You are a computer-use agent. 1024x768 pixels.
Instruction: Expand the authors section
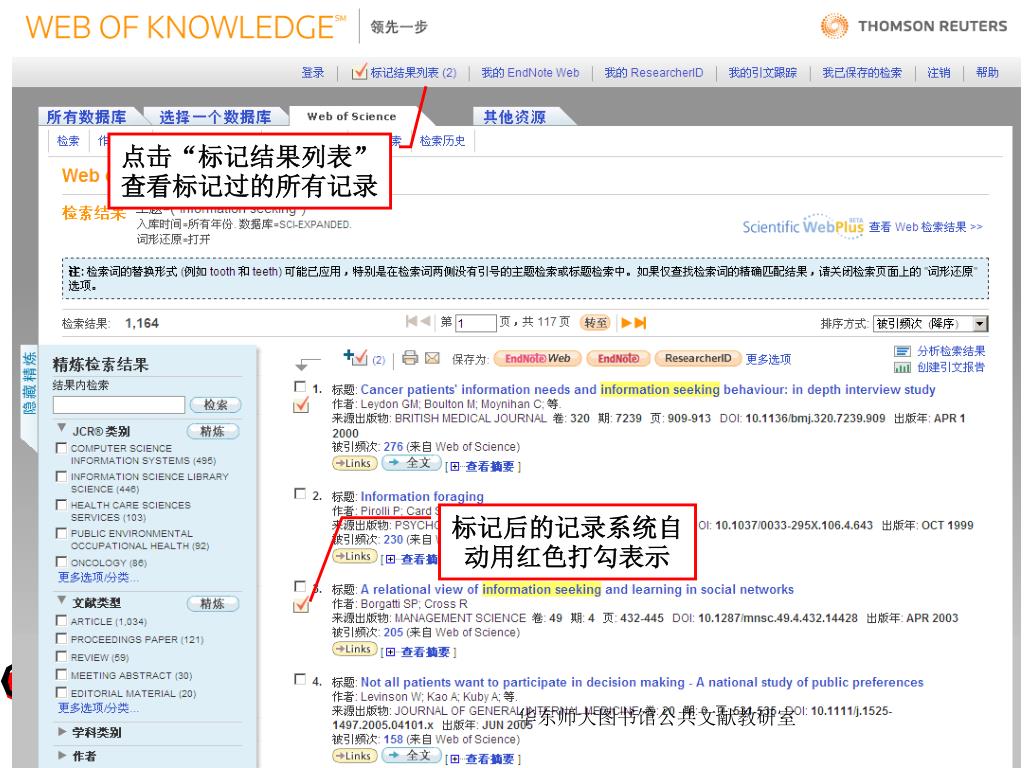pyautogui.click(x=62, y=756)
